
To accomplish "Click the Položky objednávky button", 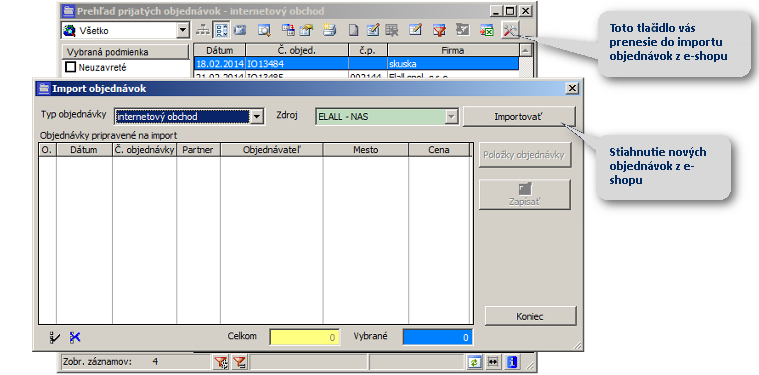I will point(525,155).
